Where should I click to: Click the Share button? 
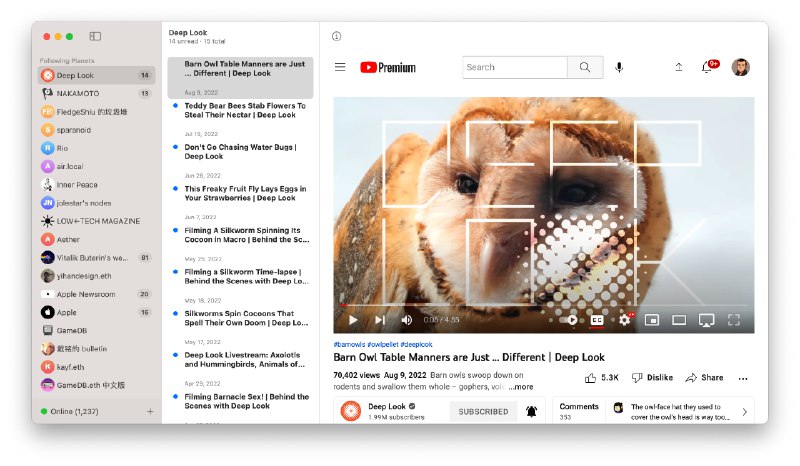coord(704,378)
